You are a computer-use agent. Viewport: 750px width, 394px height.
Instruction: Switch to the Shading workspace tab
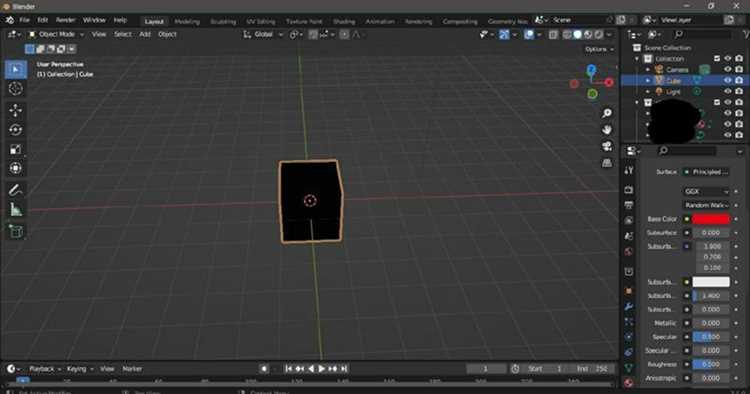click(x=344, y=22)
